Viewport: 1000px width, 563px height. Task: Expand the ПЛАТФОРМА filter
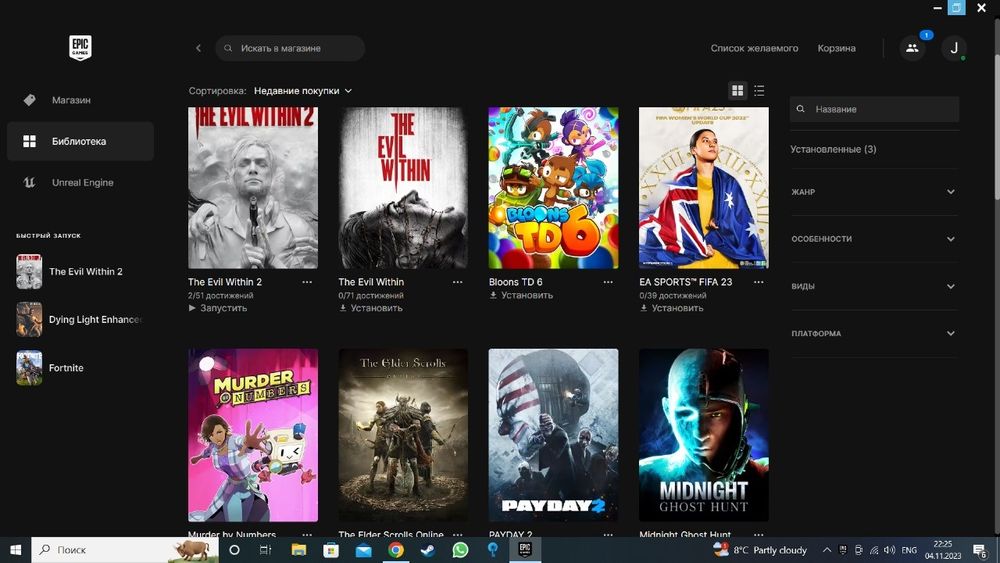(874, 333)
